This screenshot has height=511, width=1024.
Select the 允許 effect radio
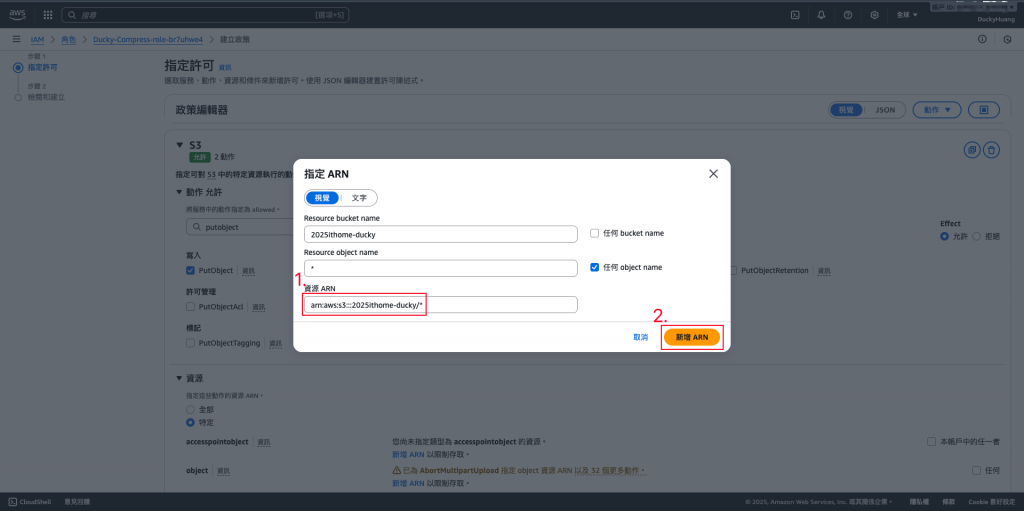pos(944,237)
